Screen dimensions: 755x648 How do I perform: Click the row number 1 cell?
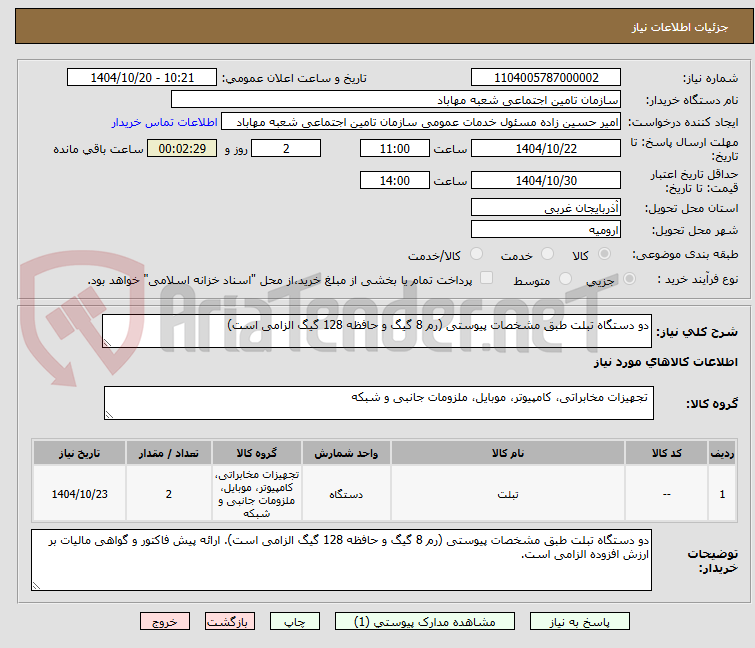pos(722,494)
